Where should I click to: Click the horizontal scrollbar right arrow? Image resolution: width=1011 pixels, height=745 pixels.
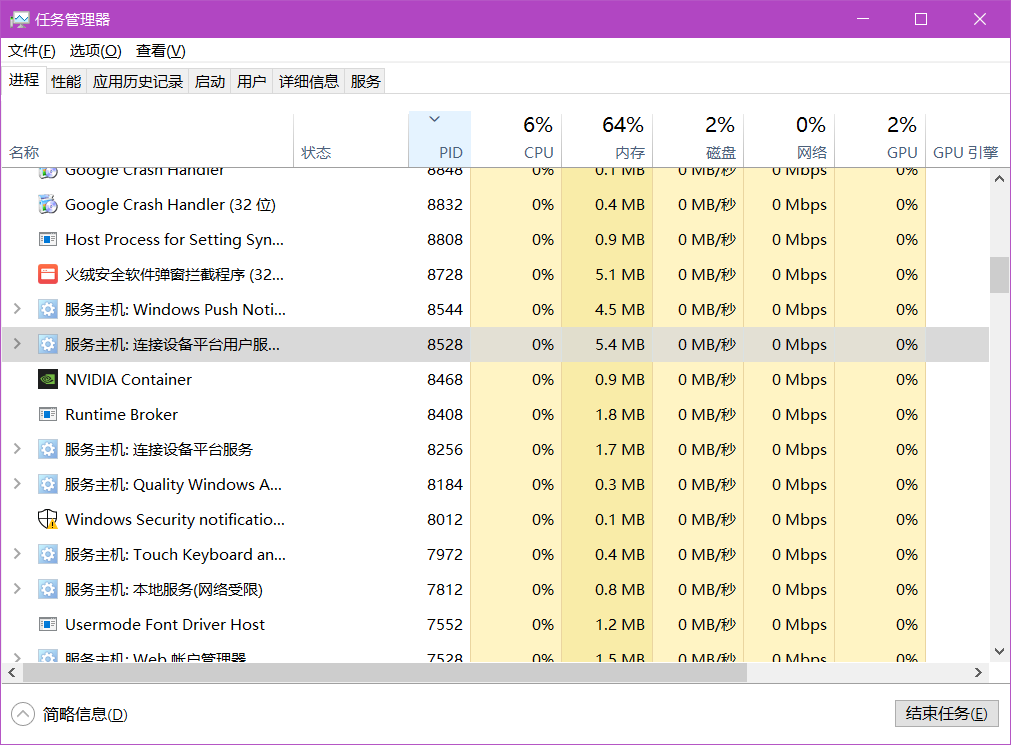978,672
